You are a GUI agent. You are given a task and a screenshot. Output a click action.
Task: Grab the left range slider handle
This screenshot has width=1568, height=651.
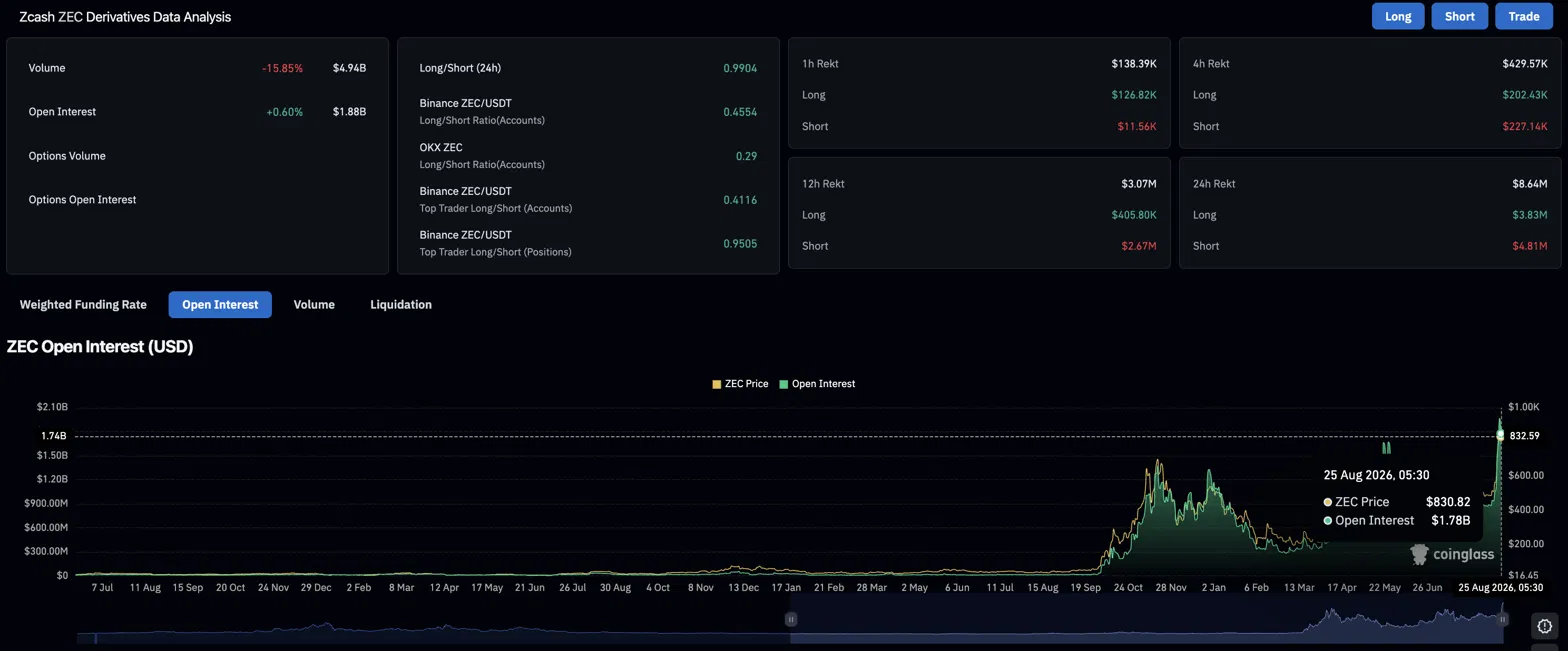(x=790, y=619)
